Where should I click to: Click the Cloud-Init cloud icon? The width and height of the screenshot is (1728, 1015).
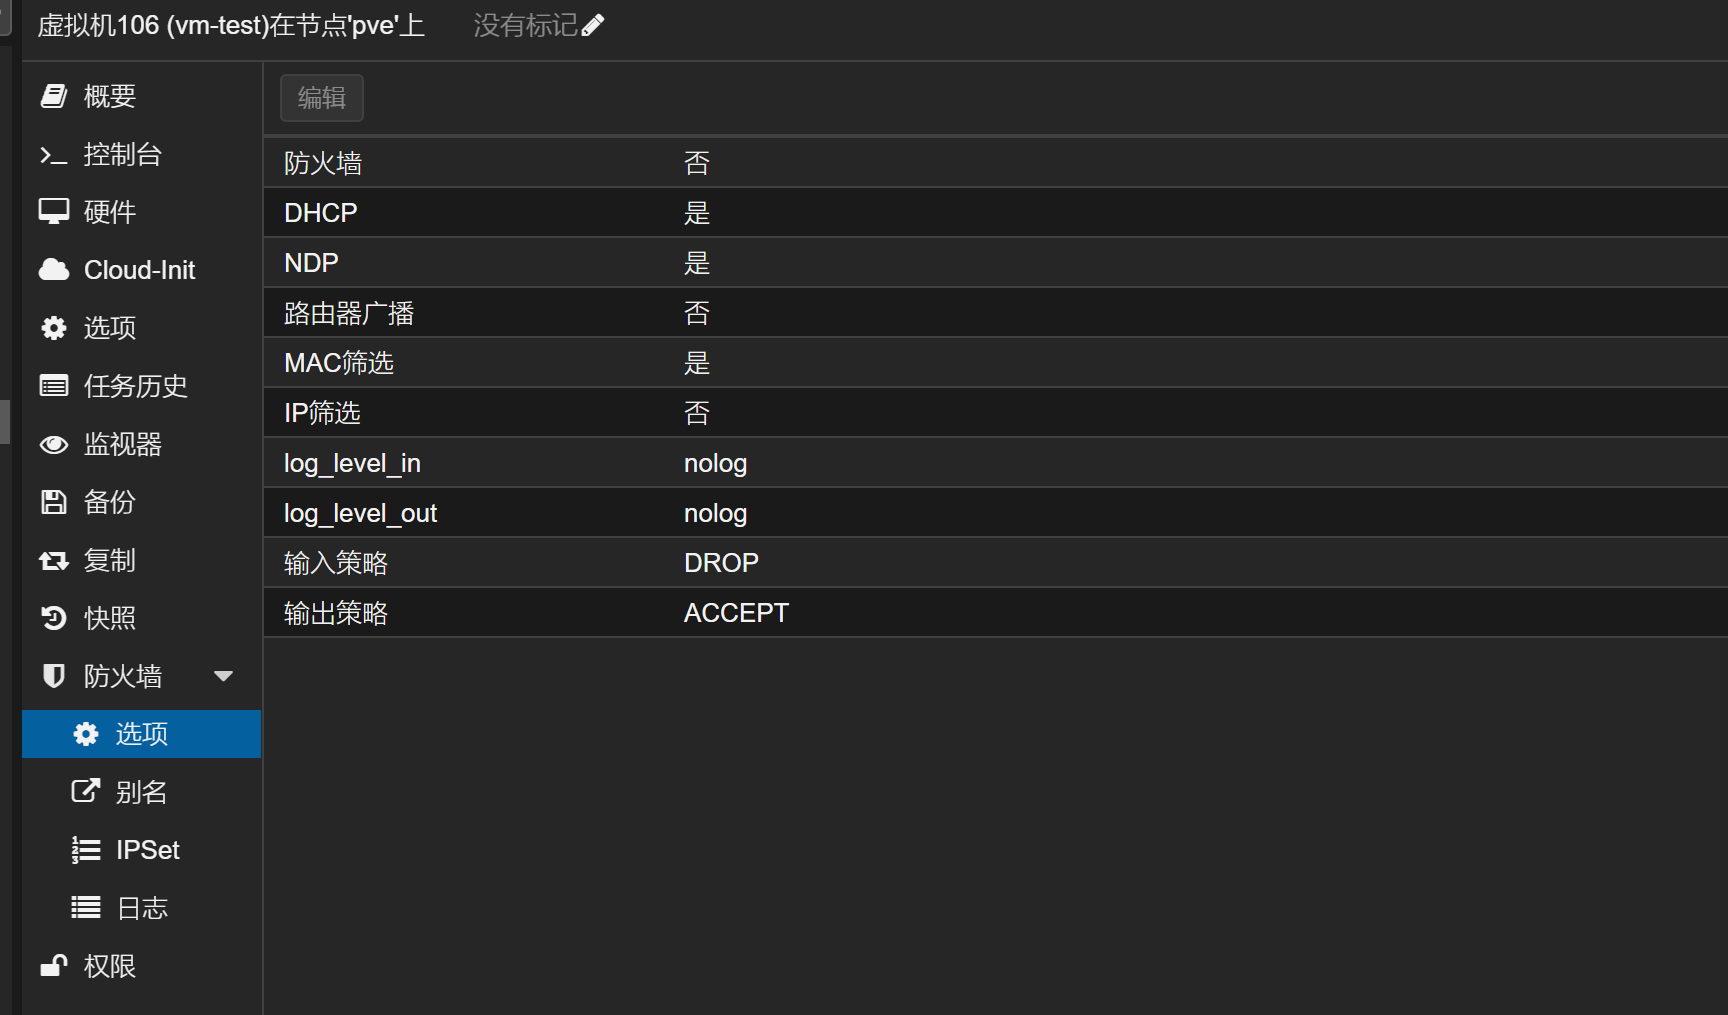pyautogui.click(x=54, y=269)
